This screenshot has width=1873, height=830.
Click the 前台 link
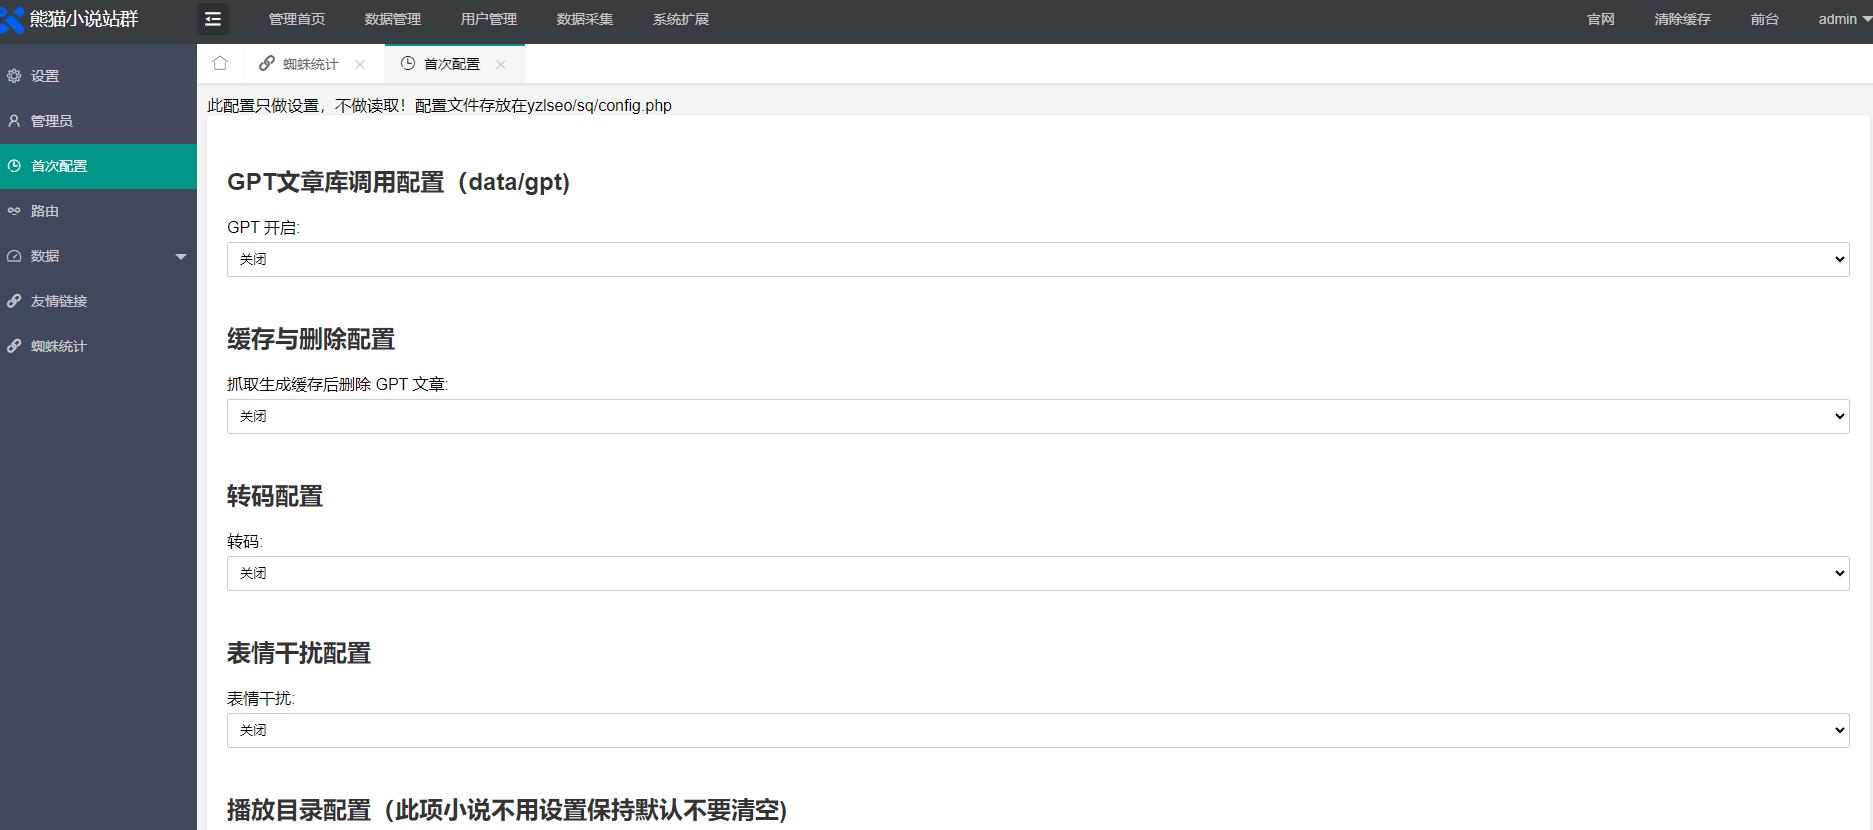pos(1765,19)
